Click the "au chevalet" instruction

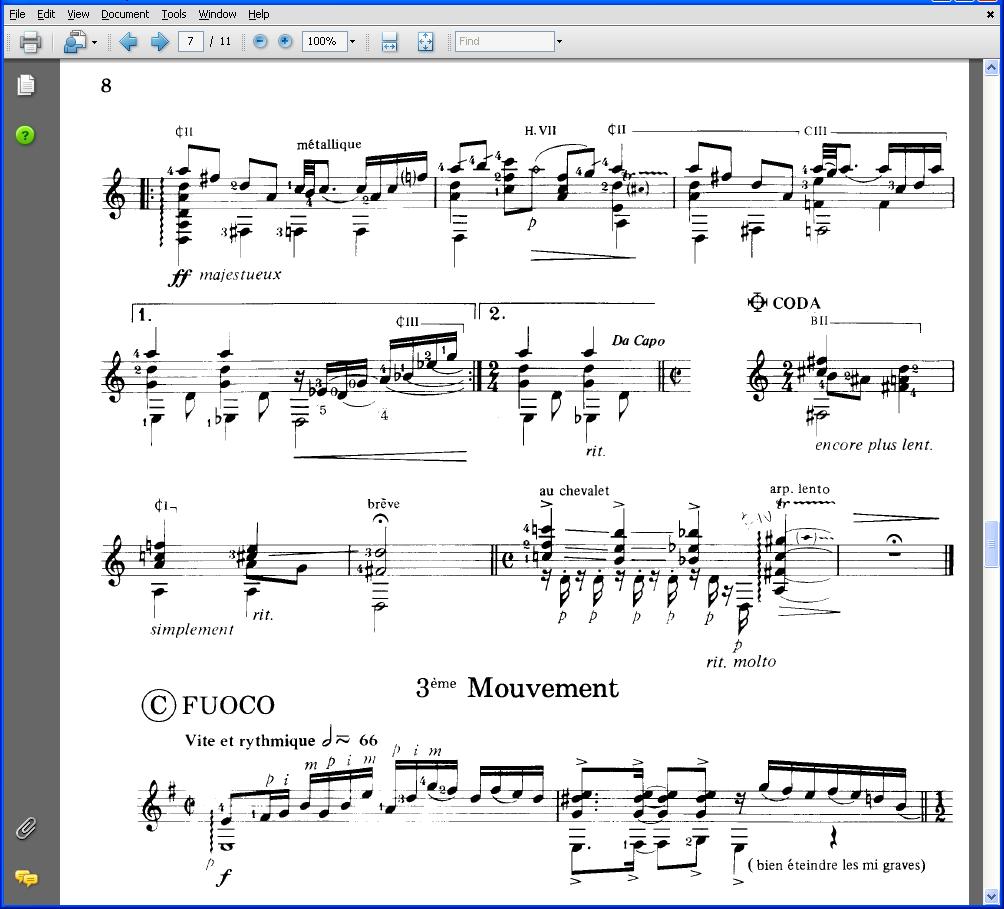[574, 491]
